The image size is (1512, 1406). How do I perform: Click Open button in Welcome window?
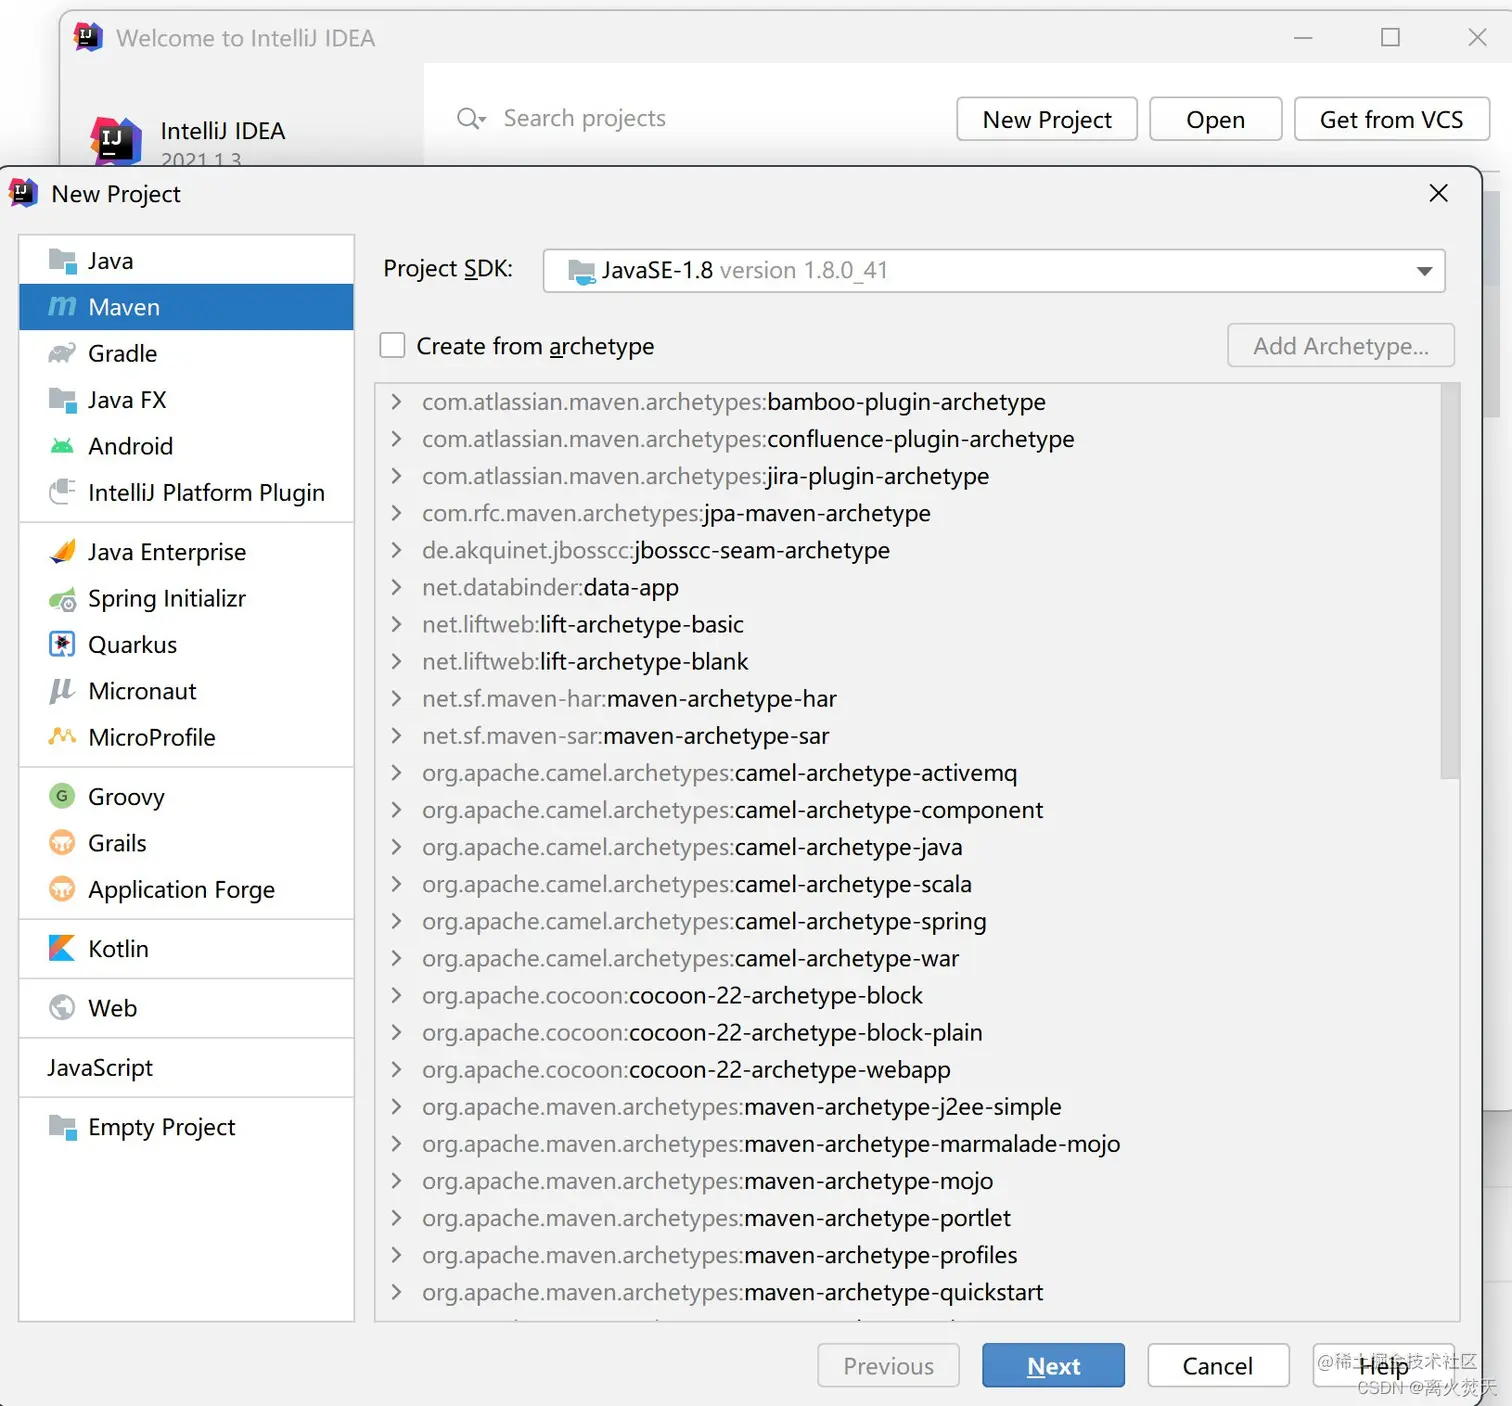click(1215, 119)
